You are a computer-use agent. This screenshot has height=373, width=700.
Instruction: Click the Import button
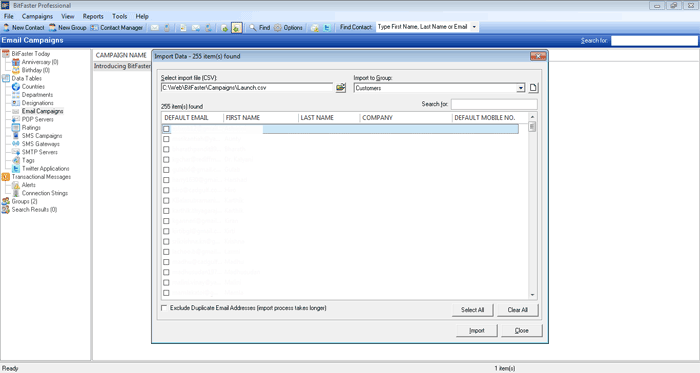click(x=477, y=331)
